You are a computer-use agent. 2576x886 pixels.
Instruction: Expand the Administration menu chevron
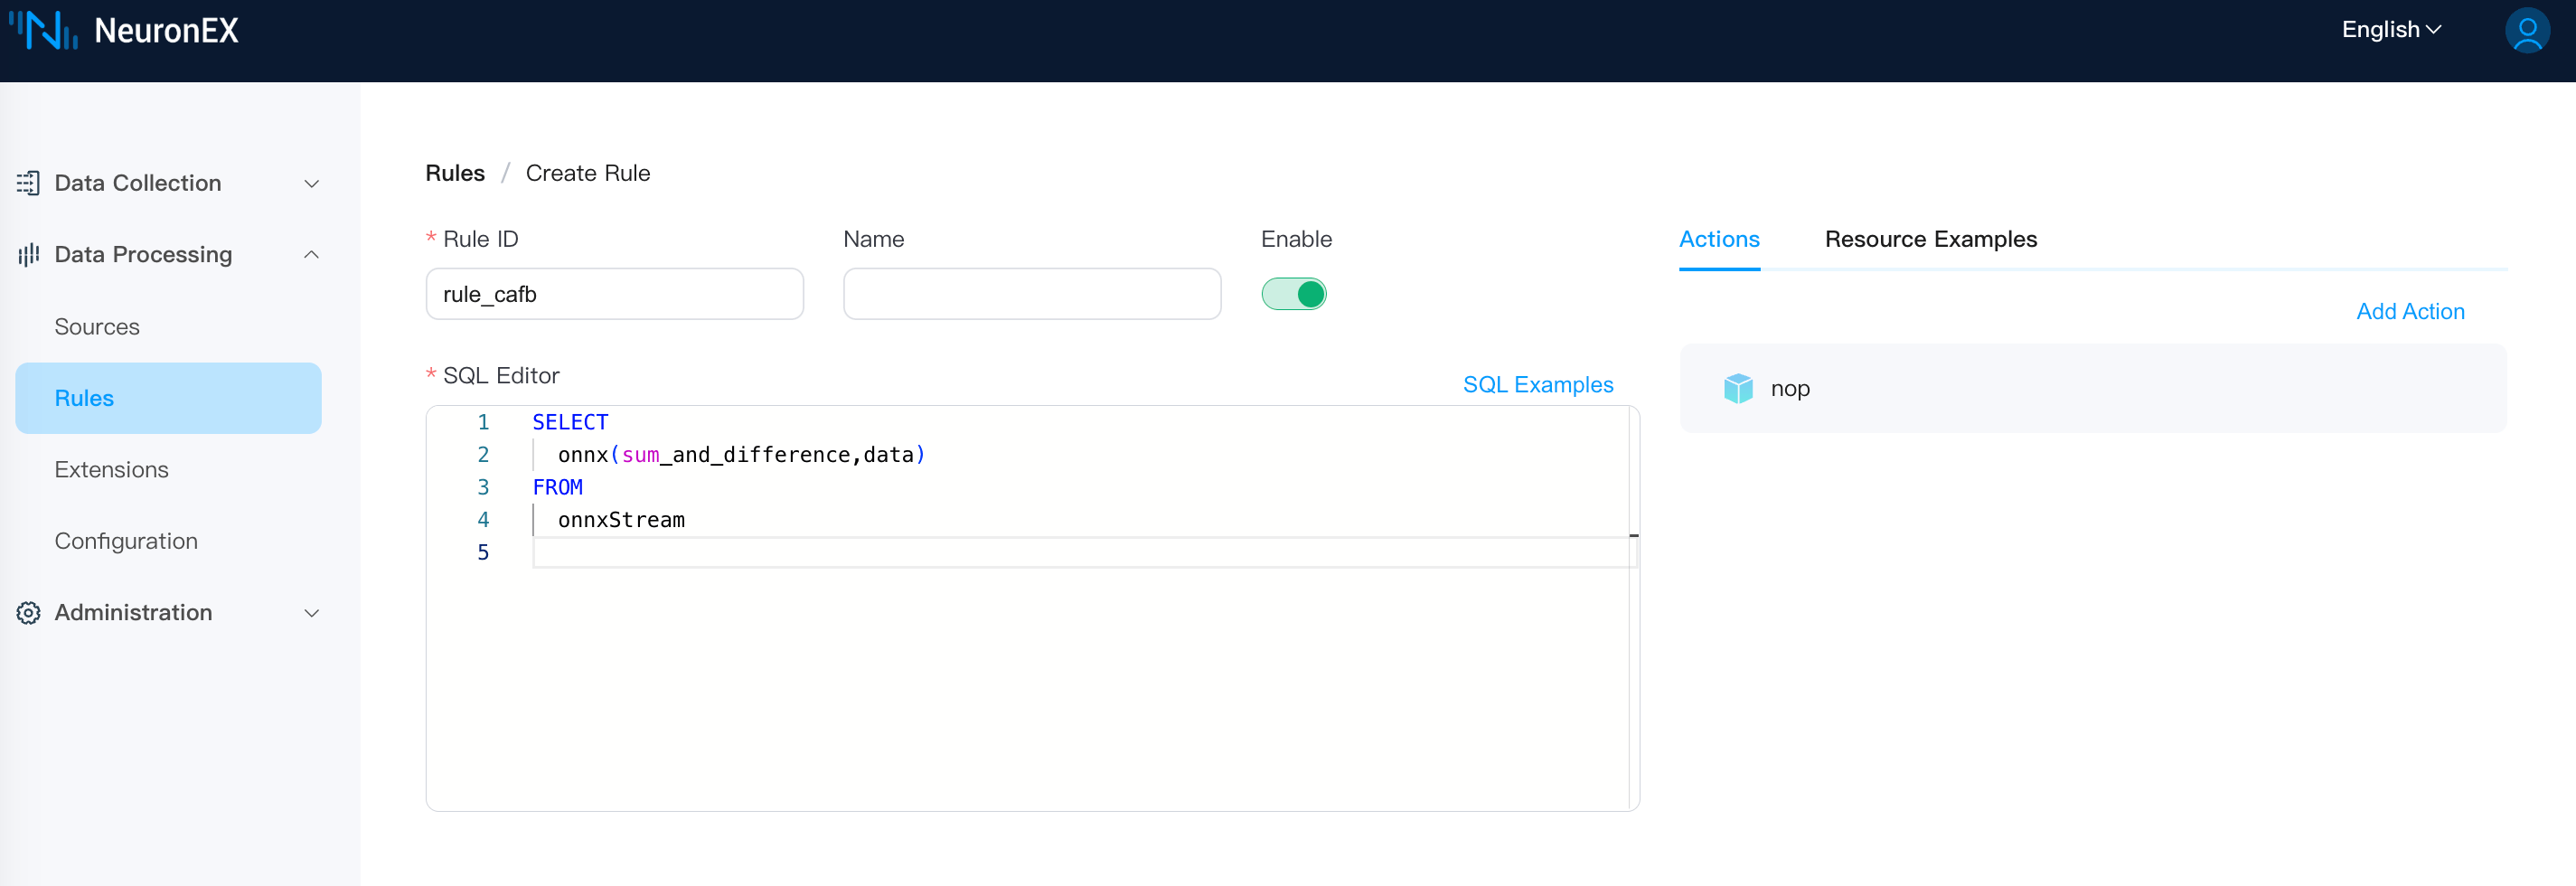(312, 613)
